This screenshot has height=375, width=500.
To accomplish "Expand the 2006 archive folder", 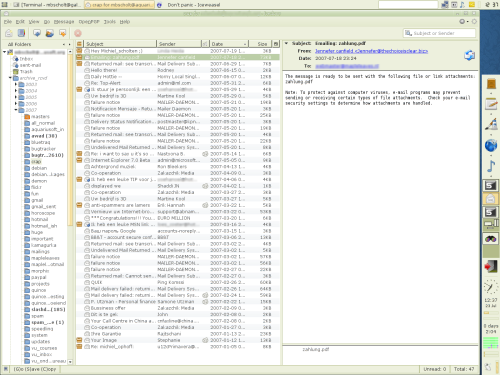I will [16, 104].
